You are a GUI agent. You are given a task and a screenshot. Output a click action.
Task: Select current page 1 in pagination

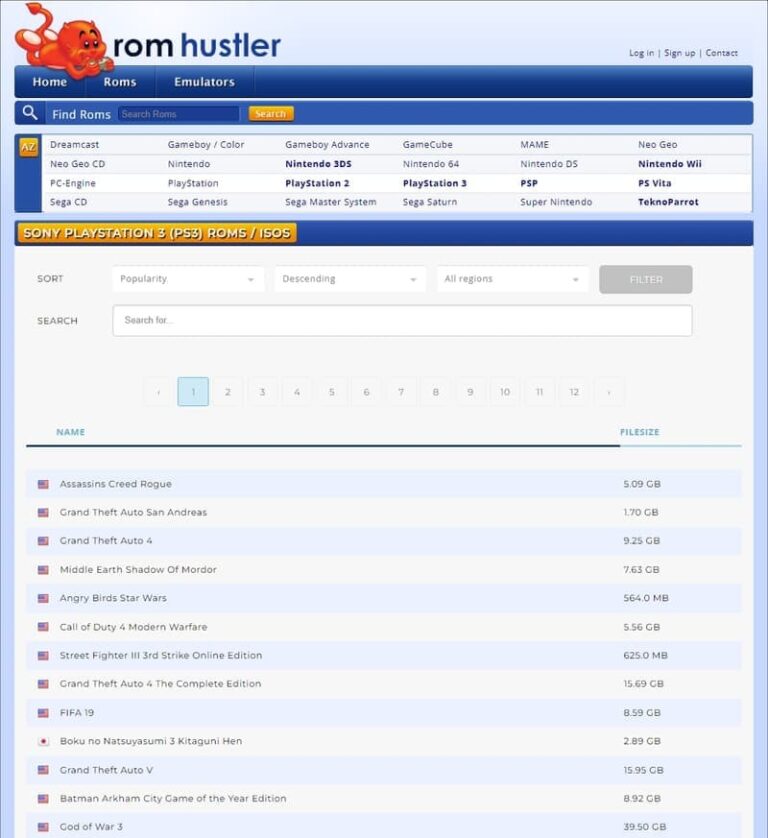[x=193, y=392]
